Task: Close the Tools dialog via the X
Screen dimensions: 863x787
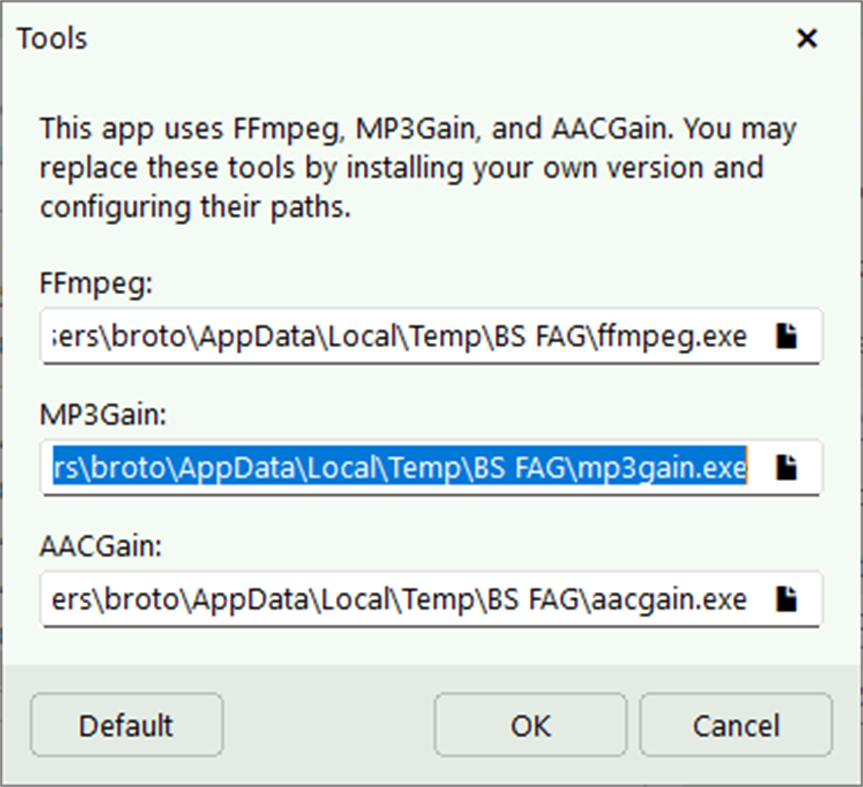Action: point(806,38)
